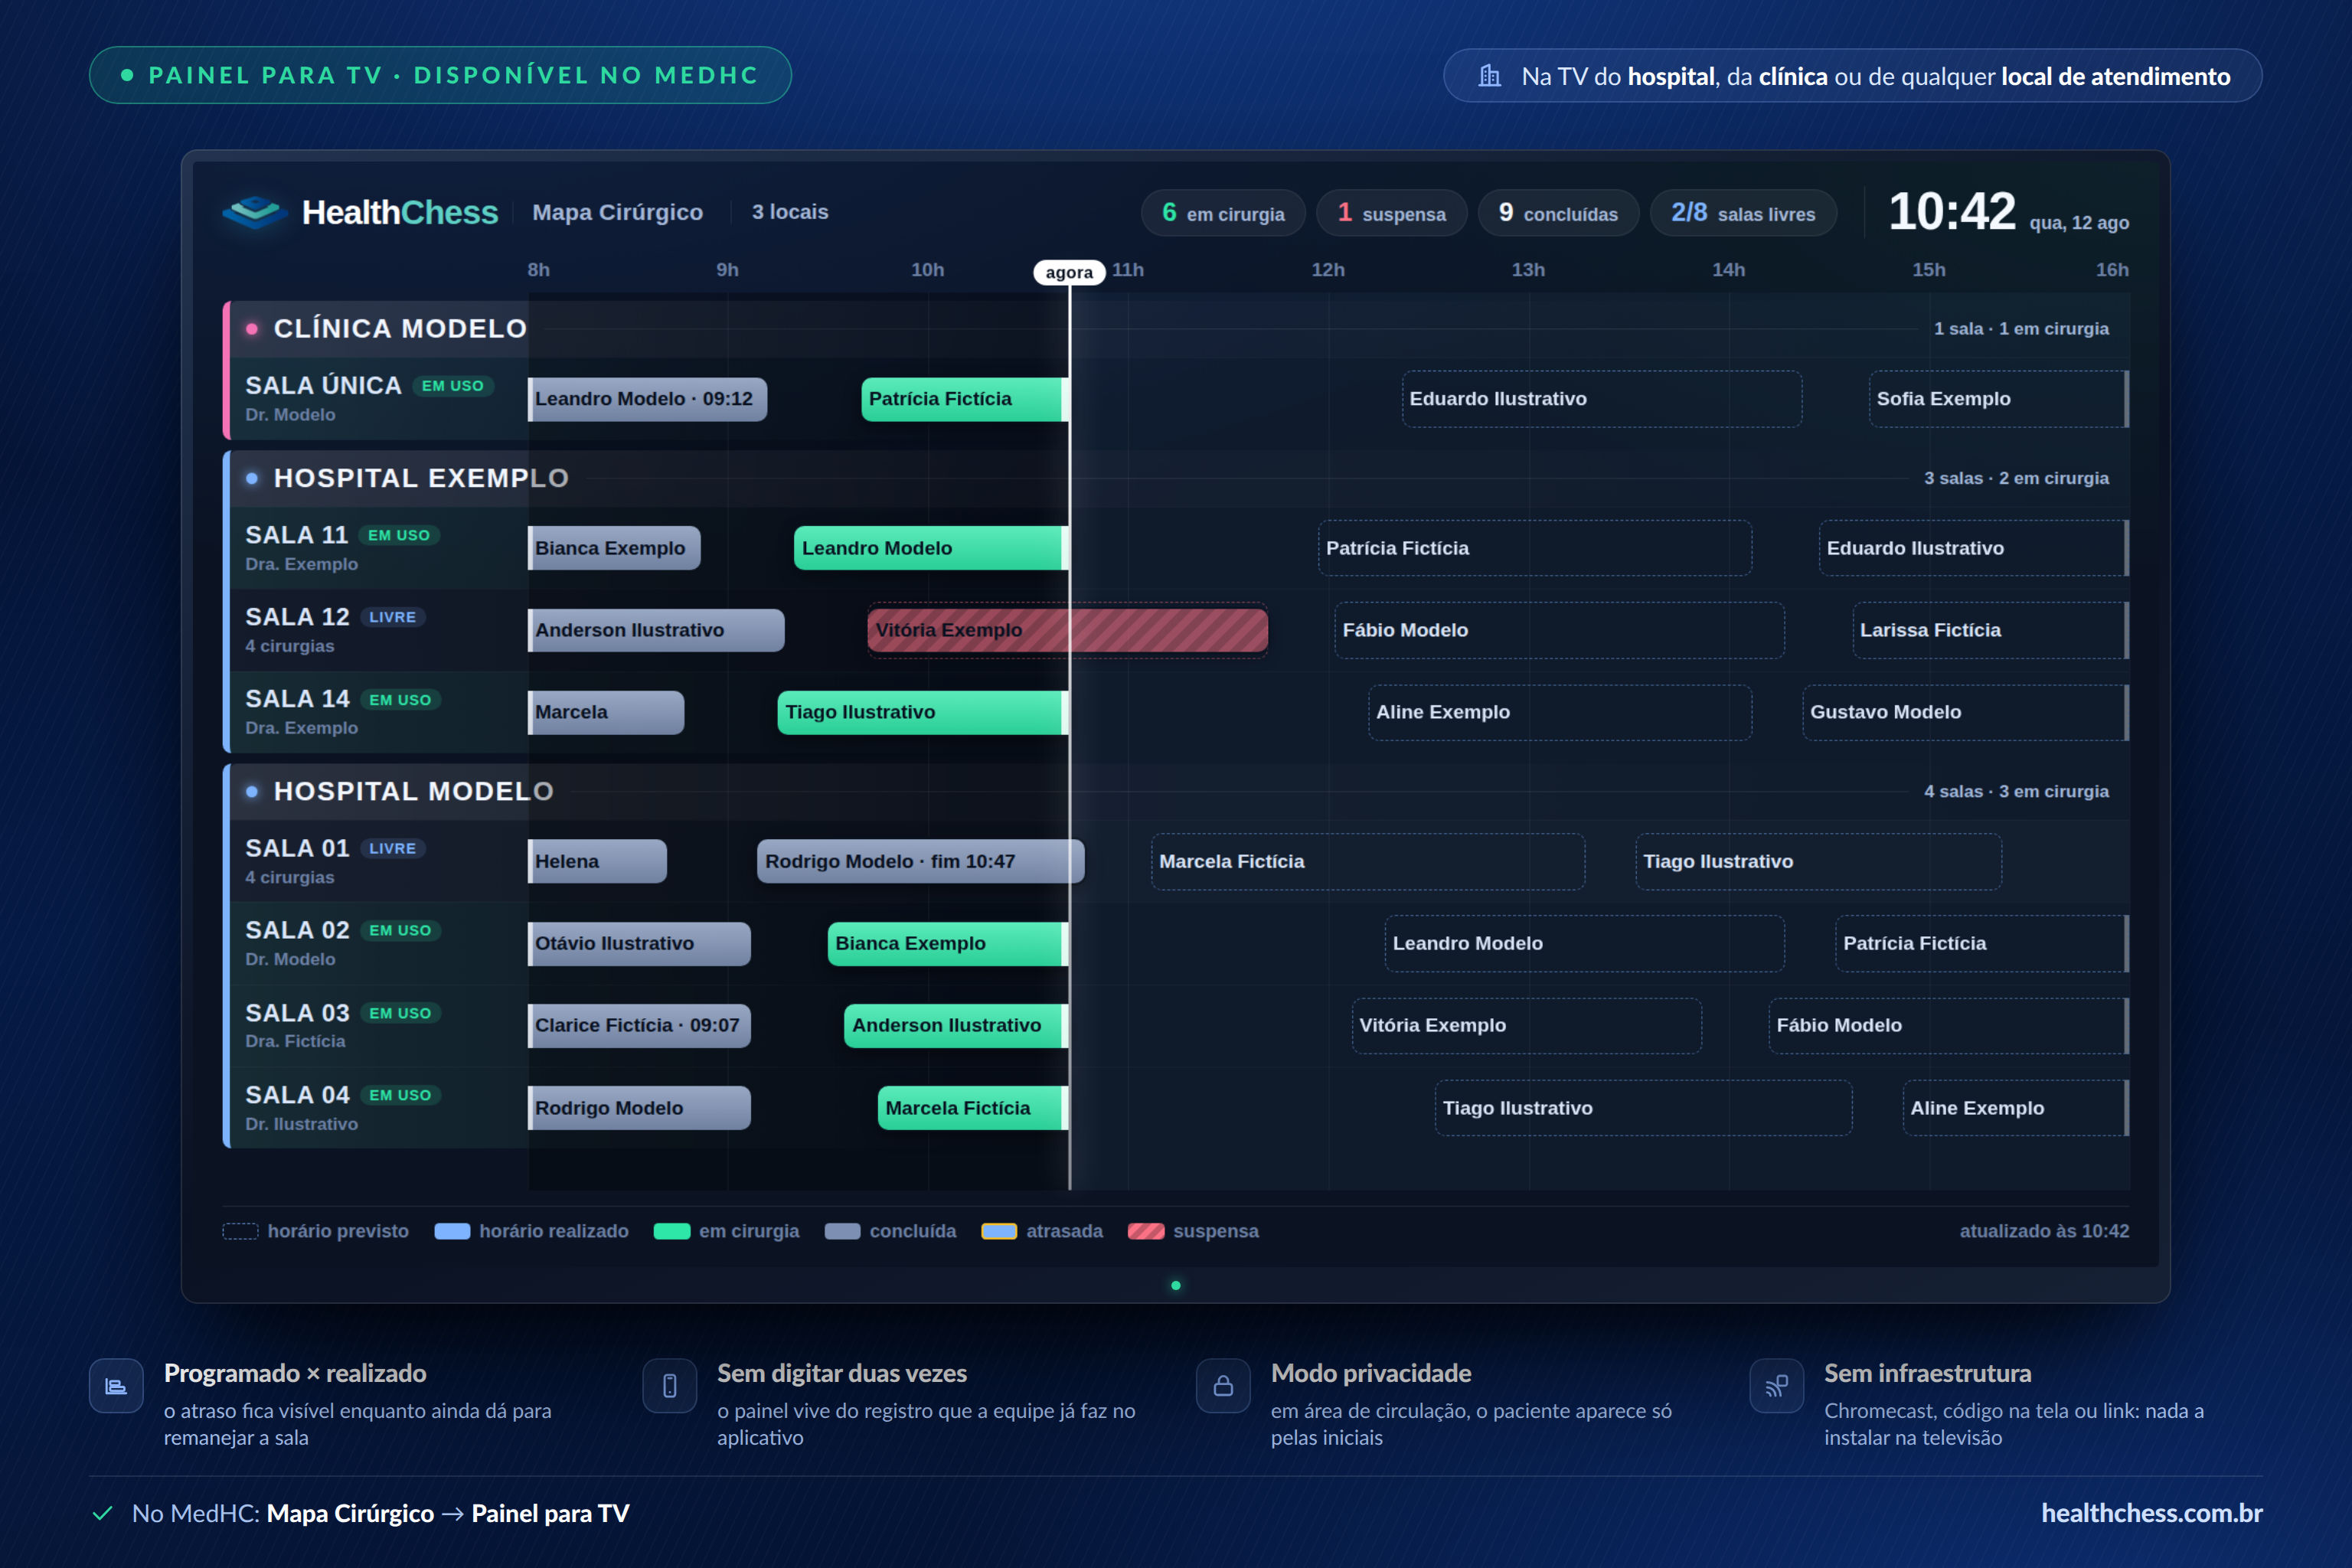Click the SALA 02 room label

[297, 931]
